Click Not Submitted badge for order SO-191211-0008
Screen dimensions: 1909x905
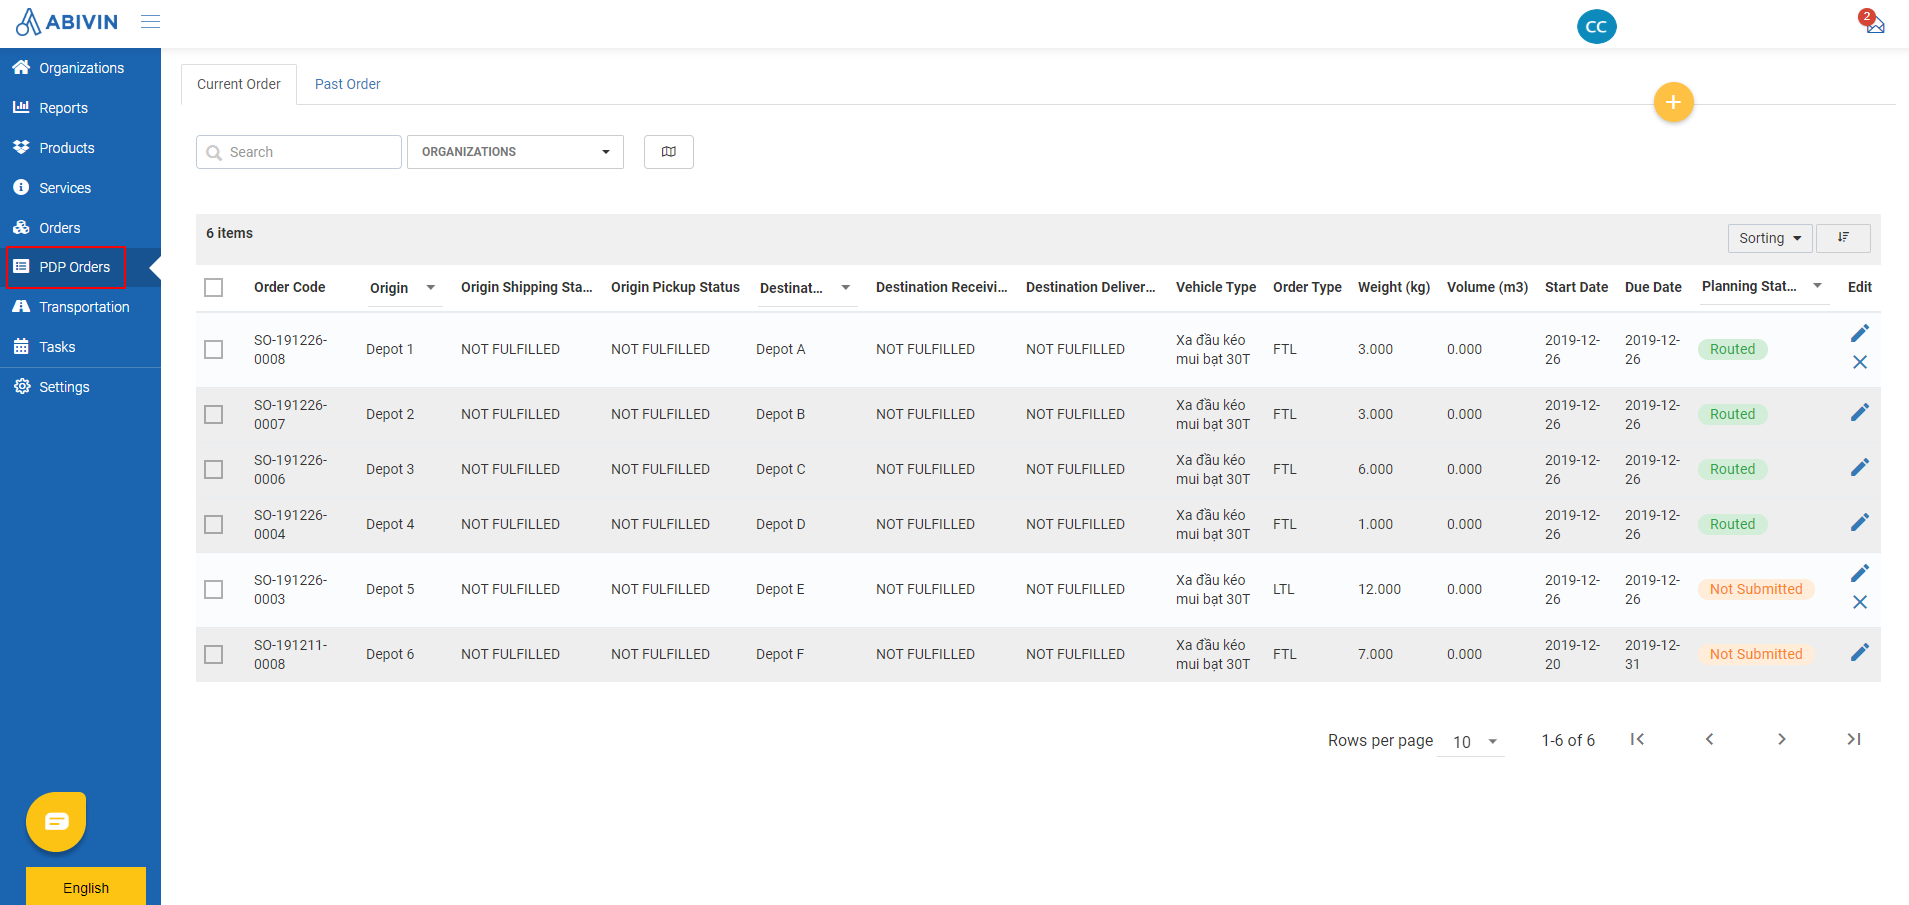[x=1755, y=654]
